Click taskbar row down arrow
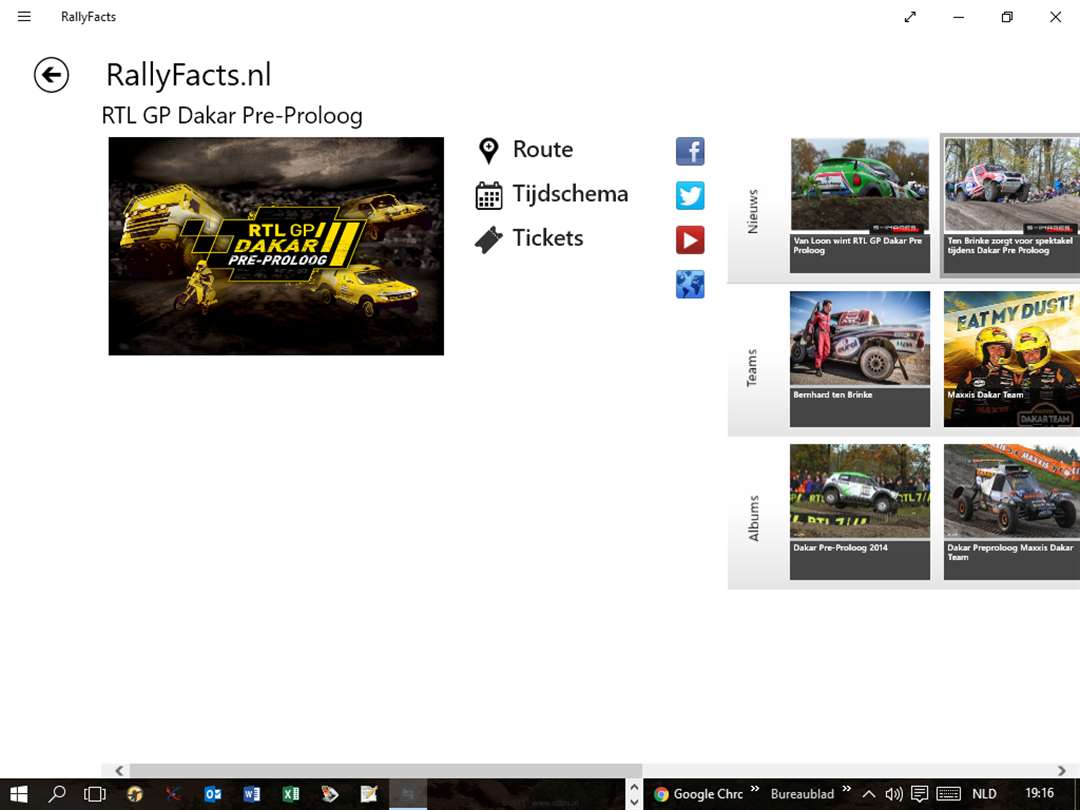Screen dimensions: 1080x810 point(634,802)
